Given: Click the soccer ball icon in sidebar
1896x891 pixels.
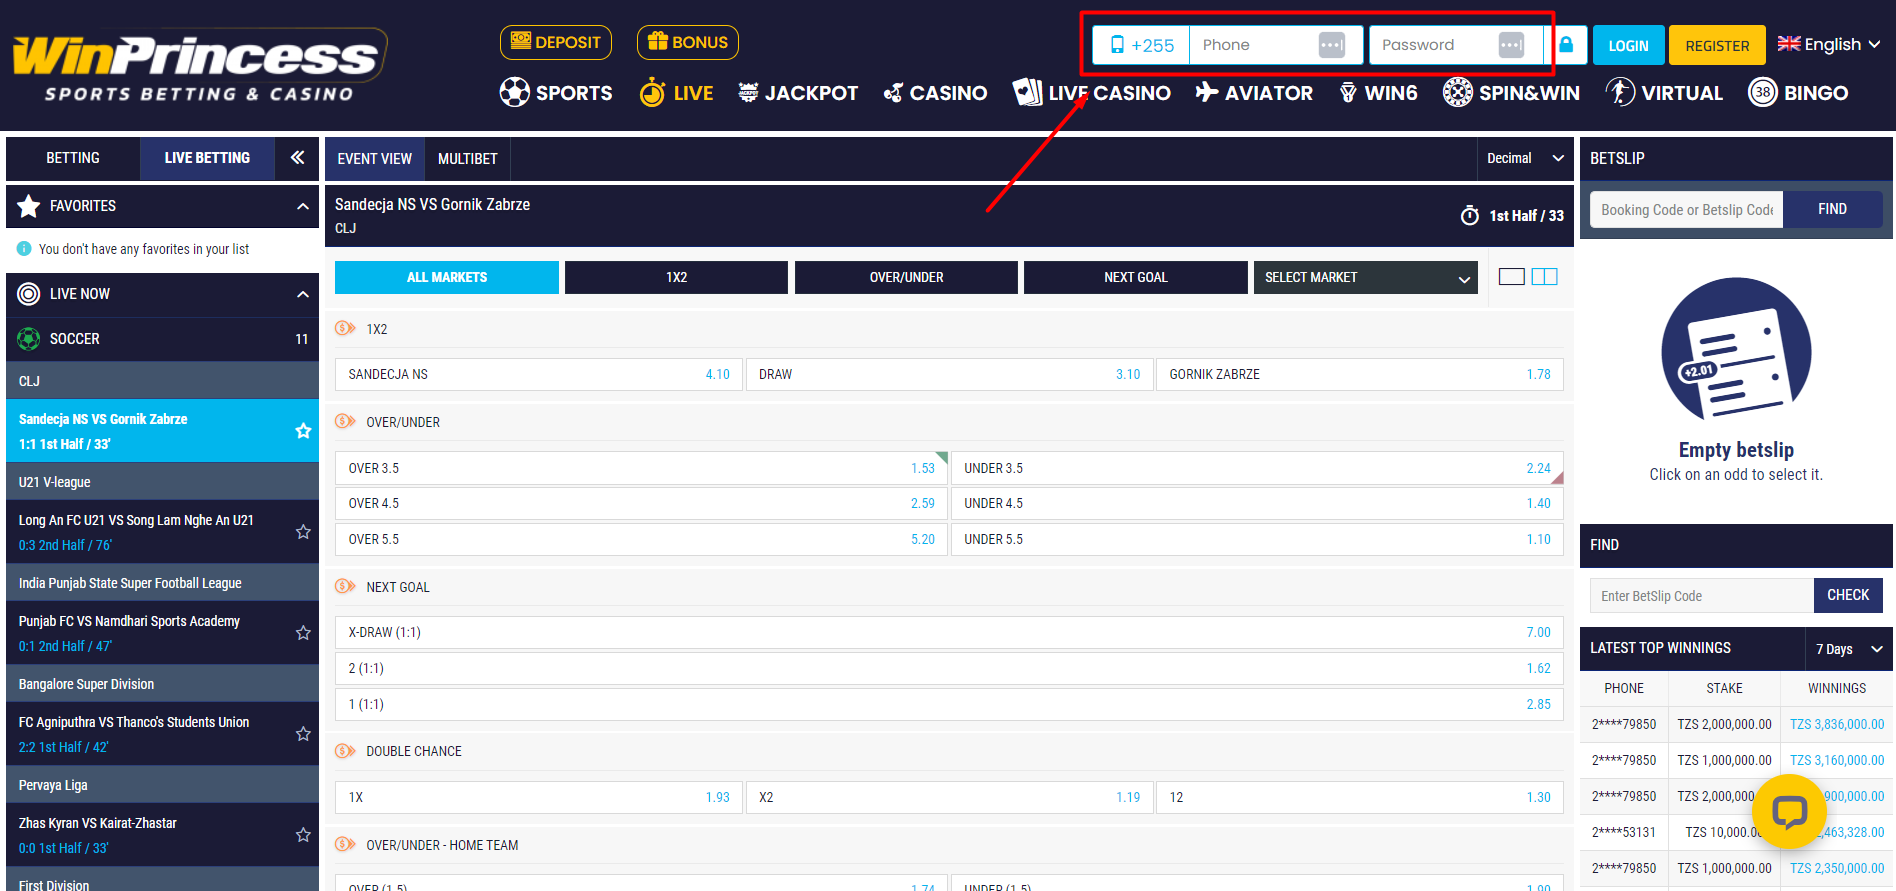Looking at the screenshot, I should pos(29,339).
